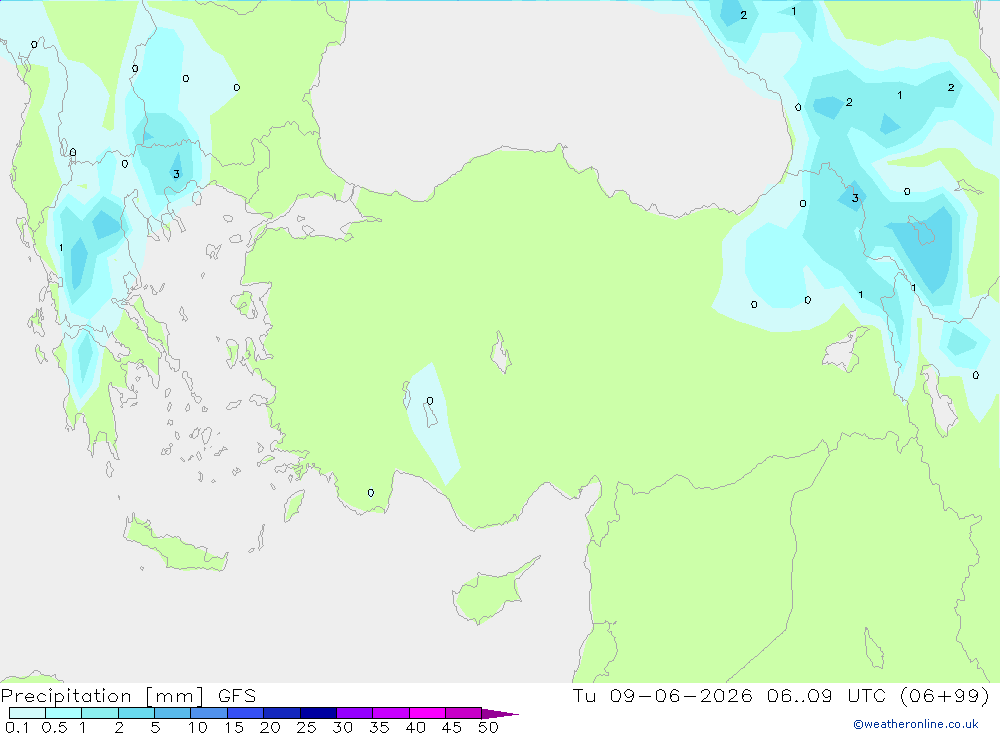
Task: Click the '20' legend scale label
Action: point(270,727)
